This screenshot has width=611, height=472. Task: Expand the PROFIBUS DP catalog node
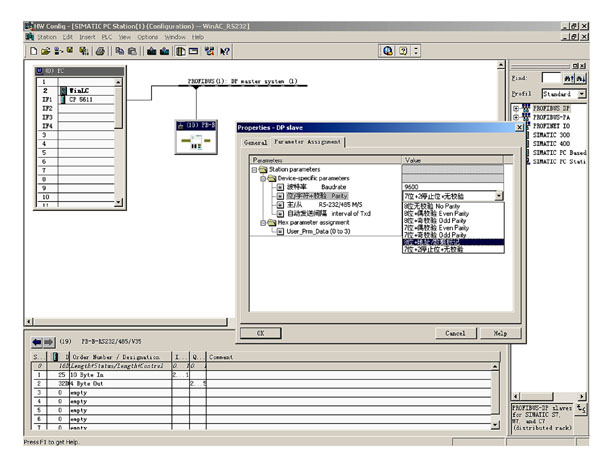click(516, 108)
